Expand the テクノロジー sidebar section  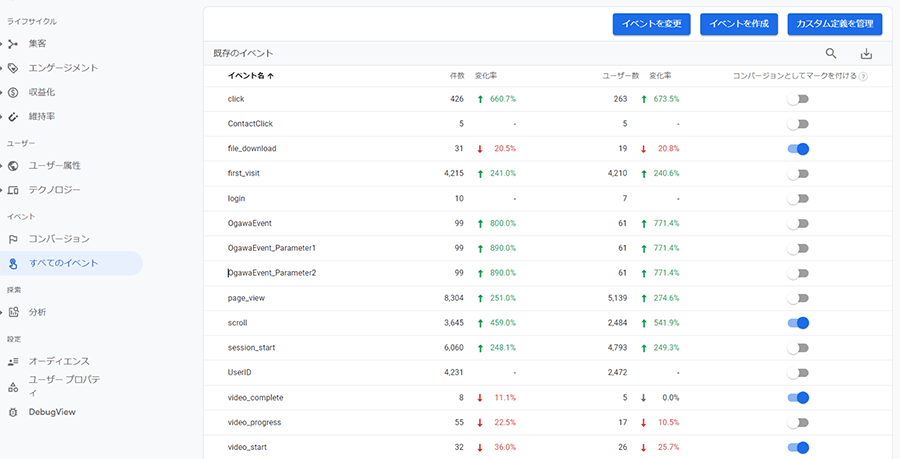pyautogui.click(x=2, y=190)
